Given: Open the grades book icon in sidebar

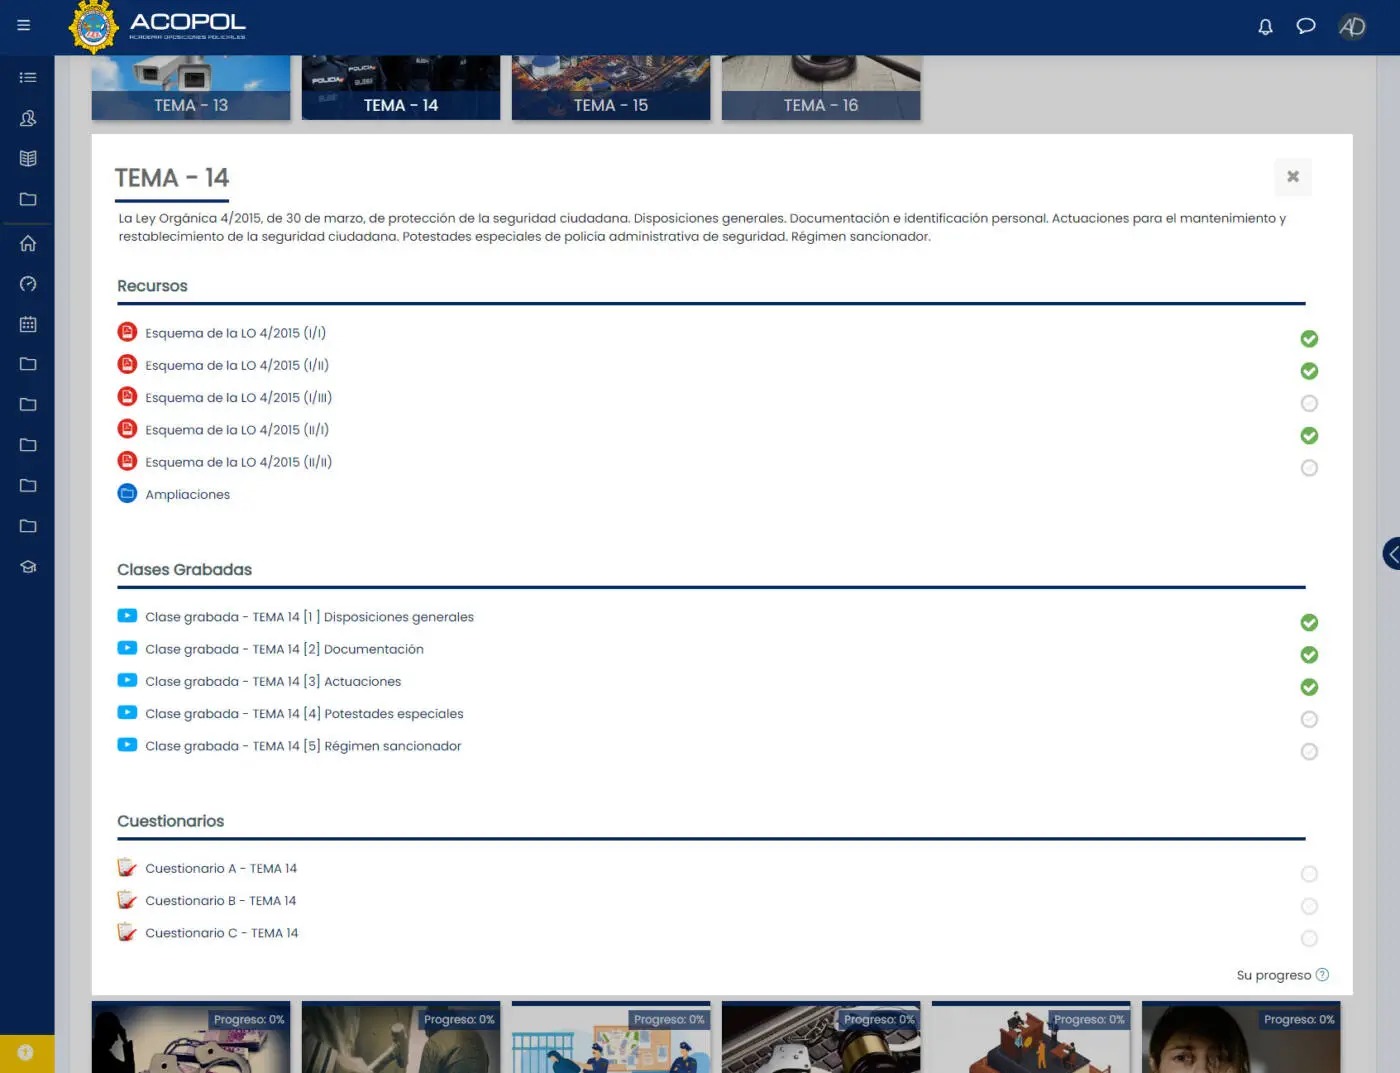Looking at the screenshot, I should tap(27, 157).
